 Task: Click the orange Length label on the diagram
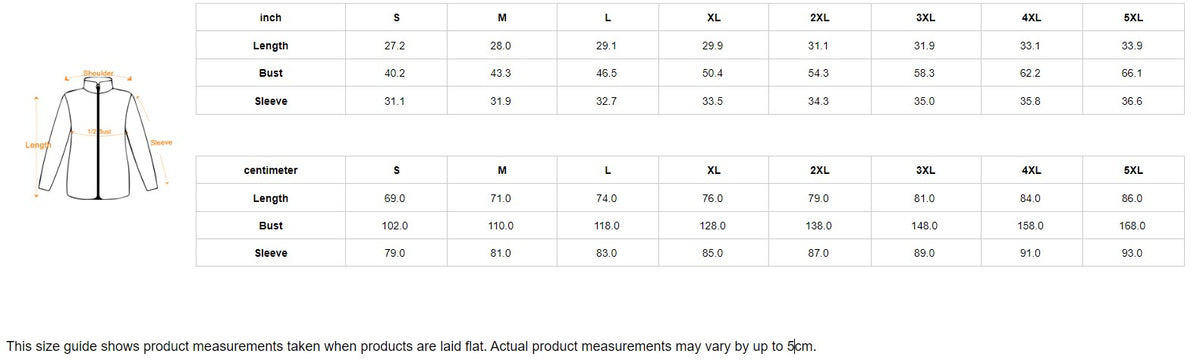pyautogui.click(x=37, y=145)
